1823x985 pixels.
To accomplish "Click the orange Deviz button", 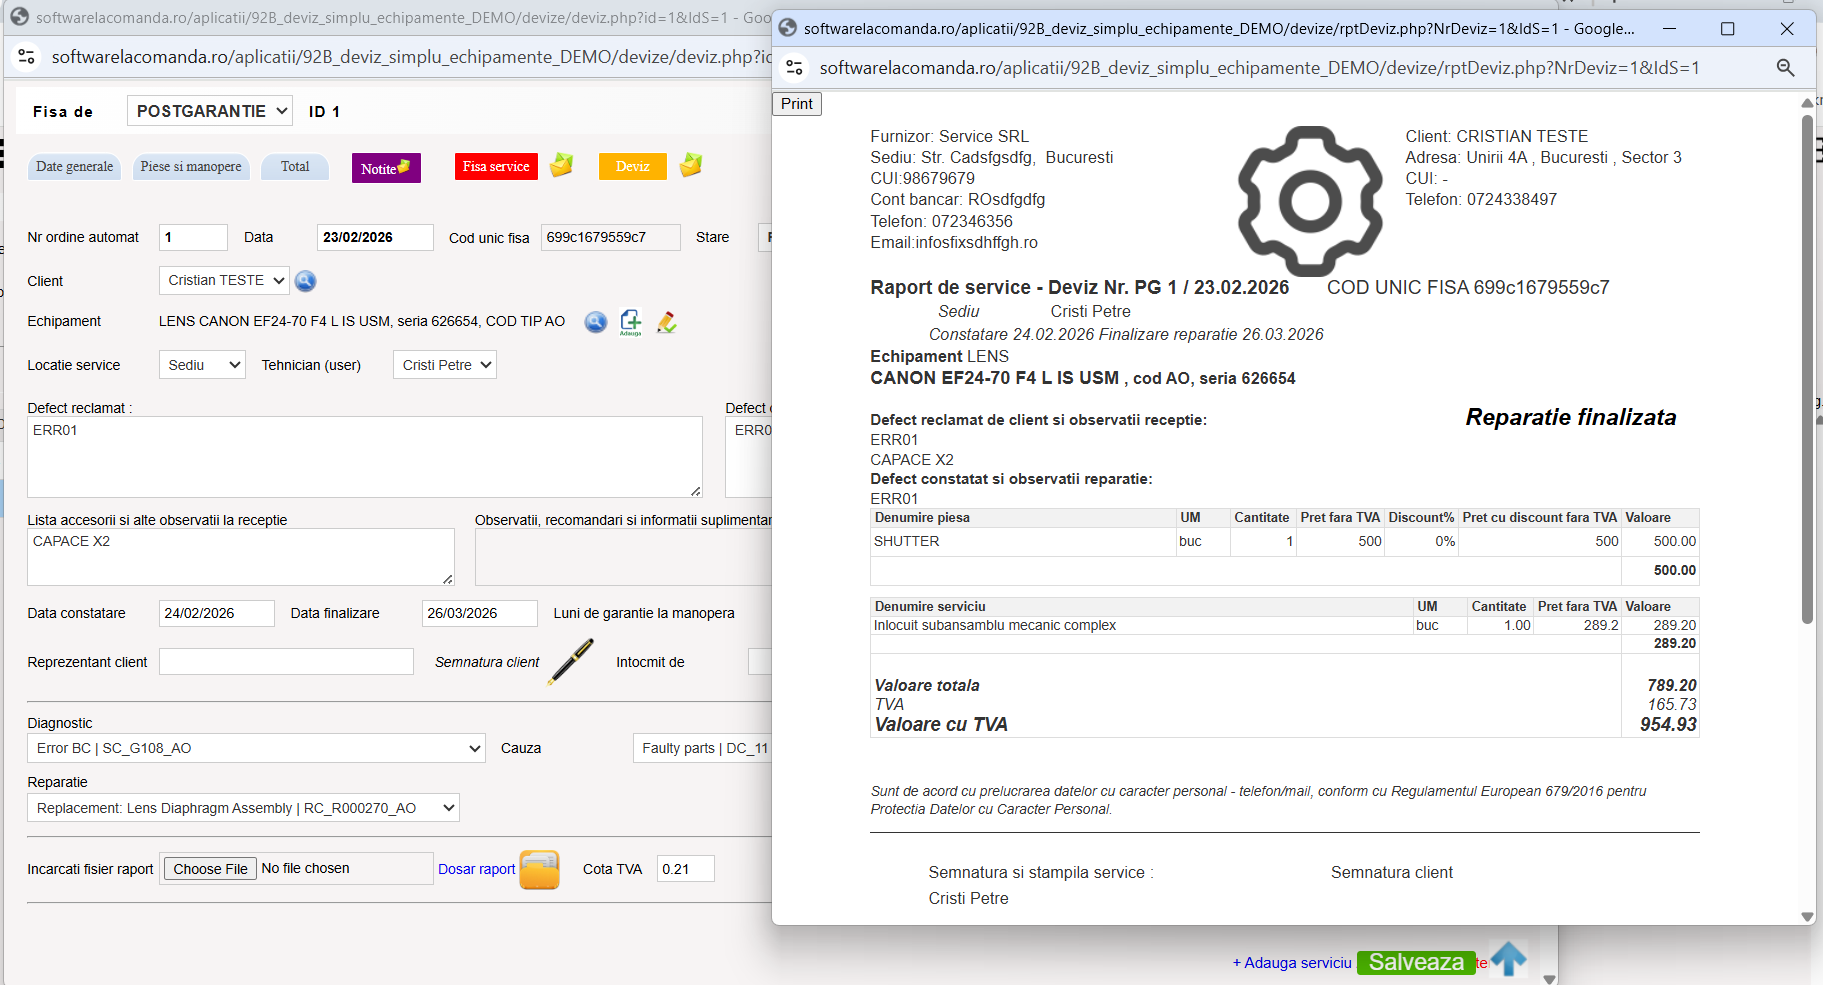I will 633,167.
